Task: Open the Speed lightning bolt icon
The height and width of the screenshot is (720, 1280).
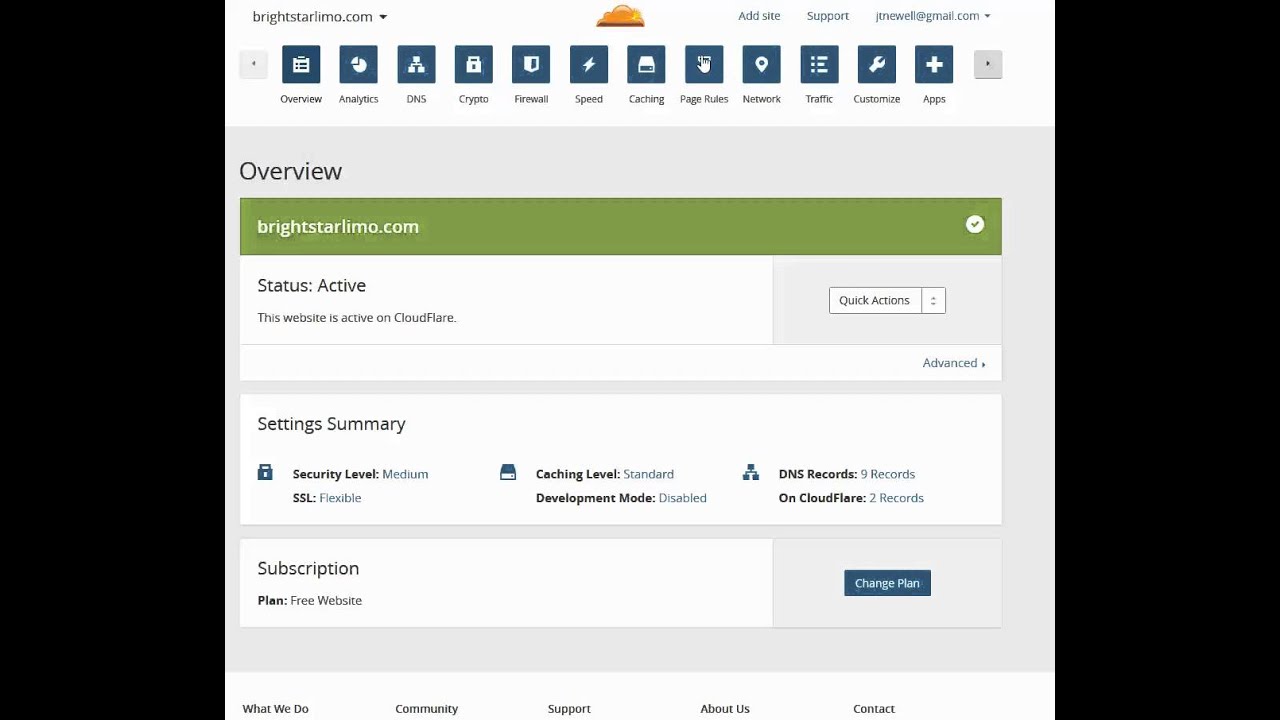Action: coord(589,64)
